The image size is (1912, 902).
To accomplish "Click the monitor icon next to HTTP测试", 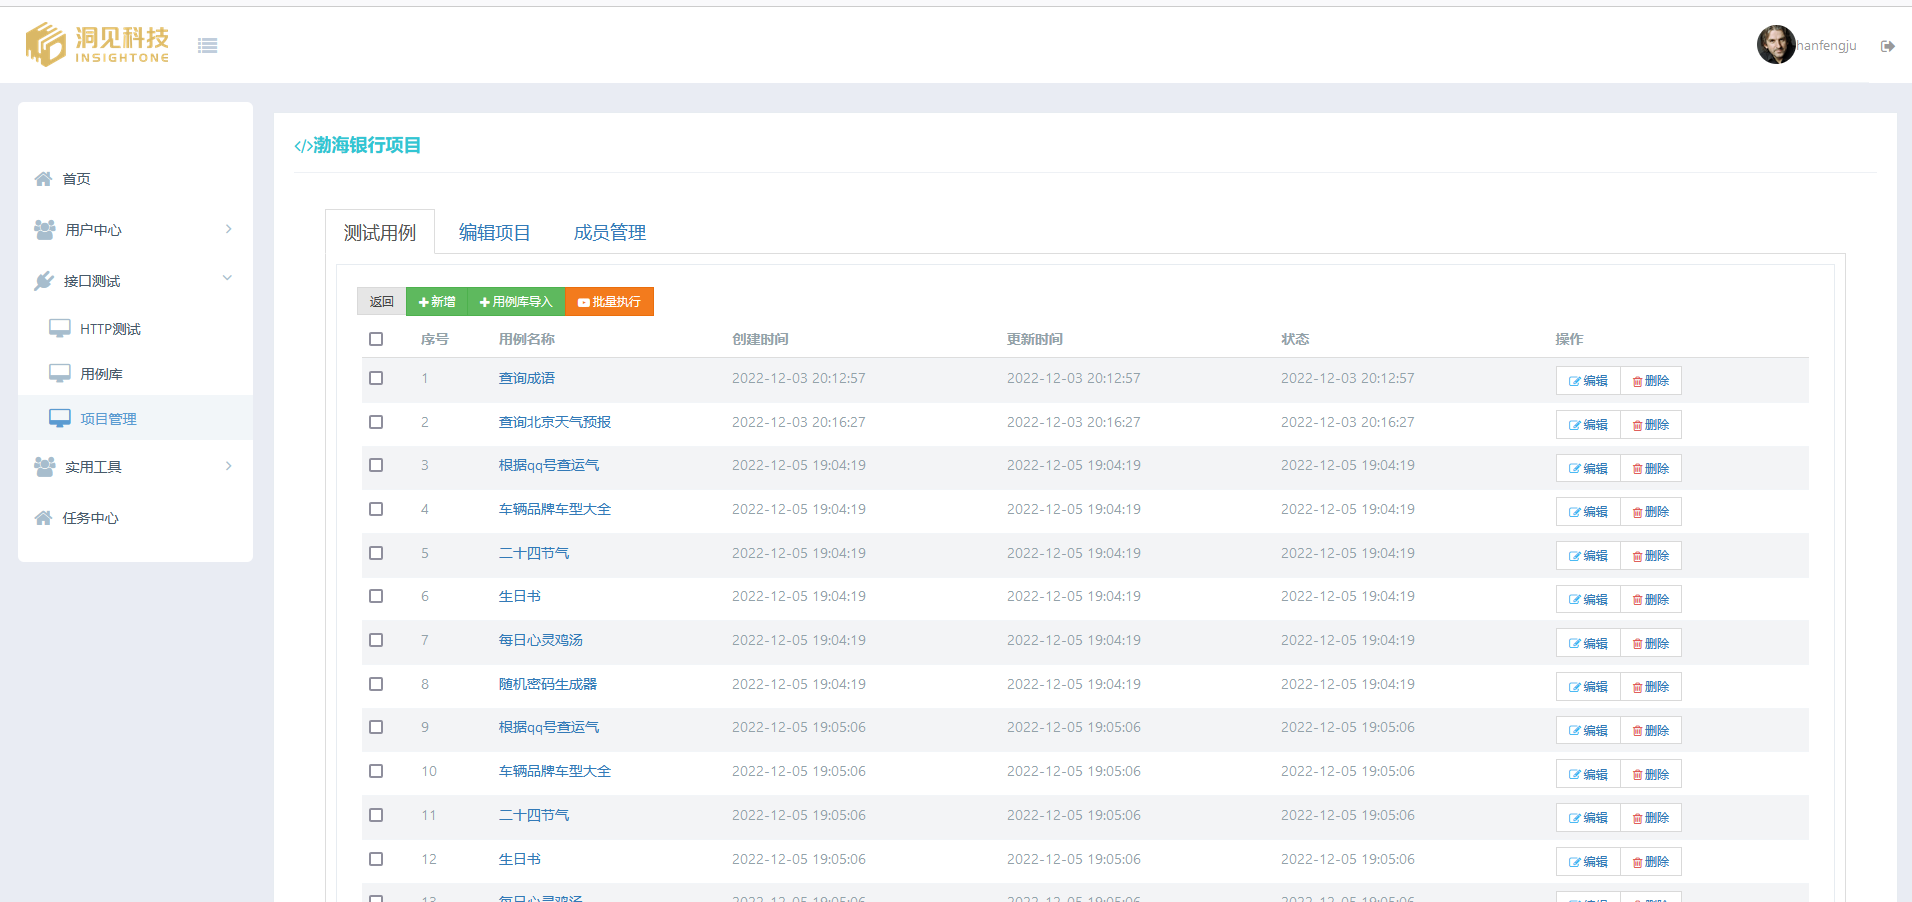I will (60, 328).
